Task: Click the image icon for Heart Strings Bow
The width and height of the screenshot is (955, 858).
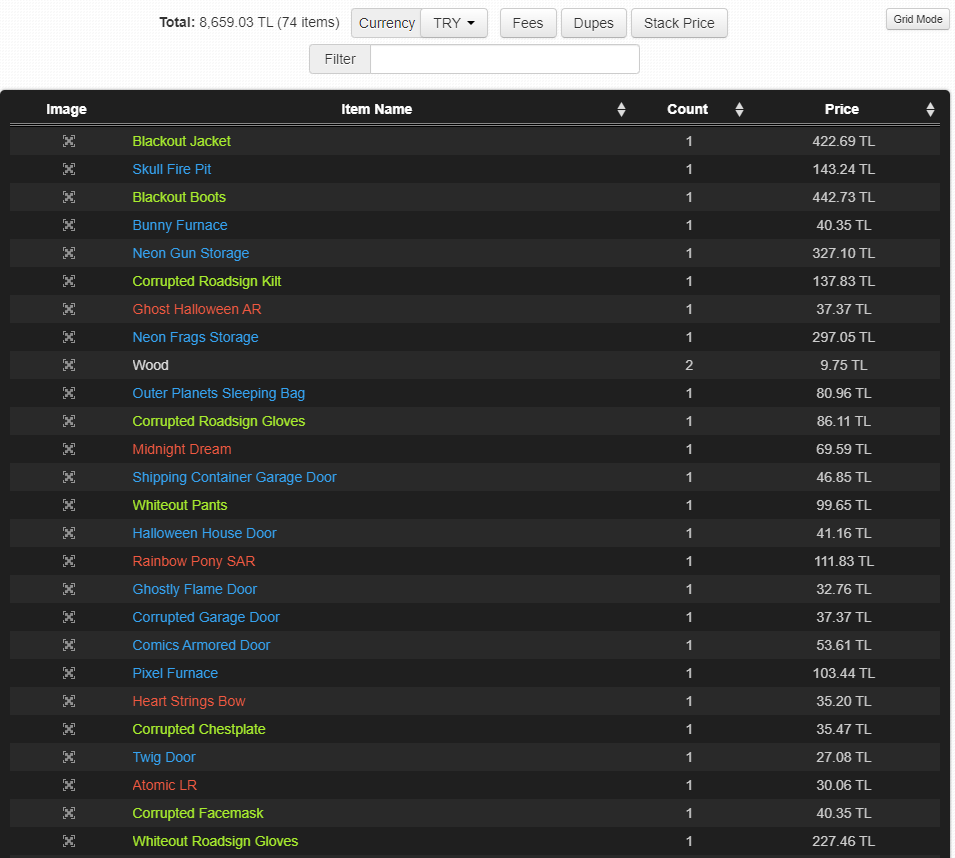Action: tap(69, 702)
